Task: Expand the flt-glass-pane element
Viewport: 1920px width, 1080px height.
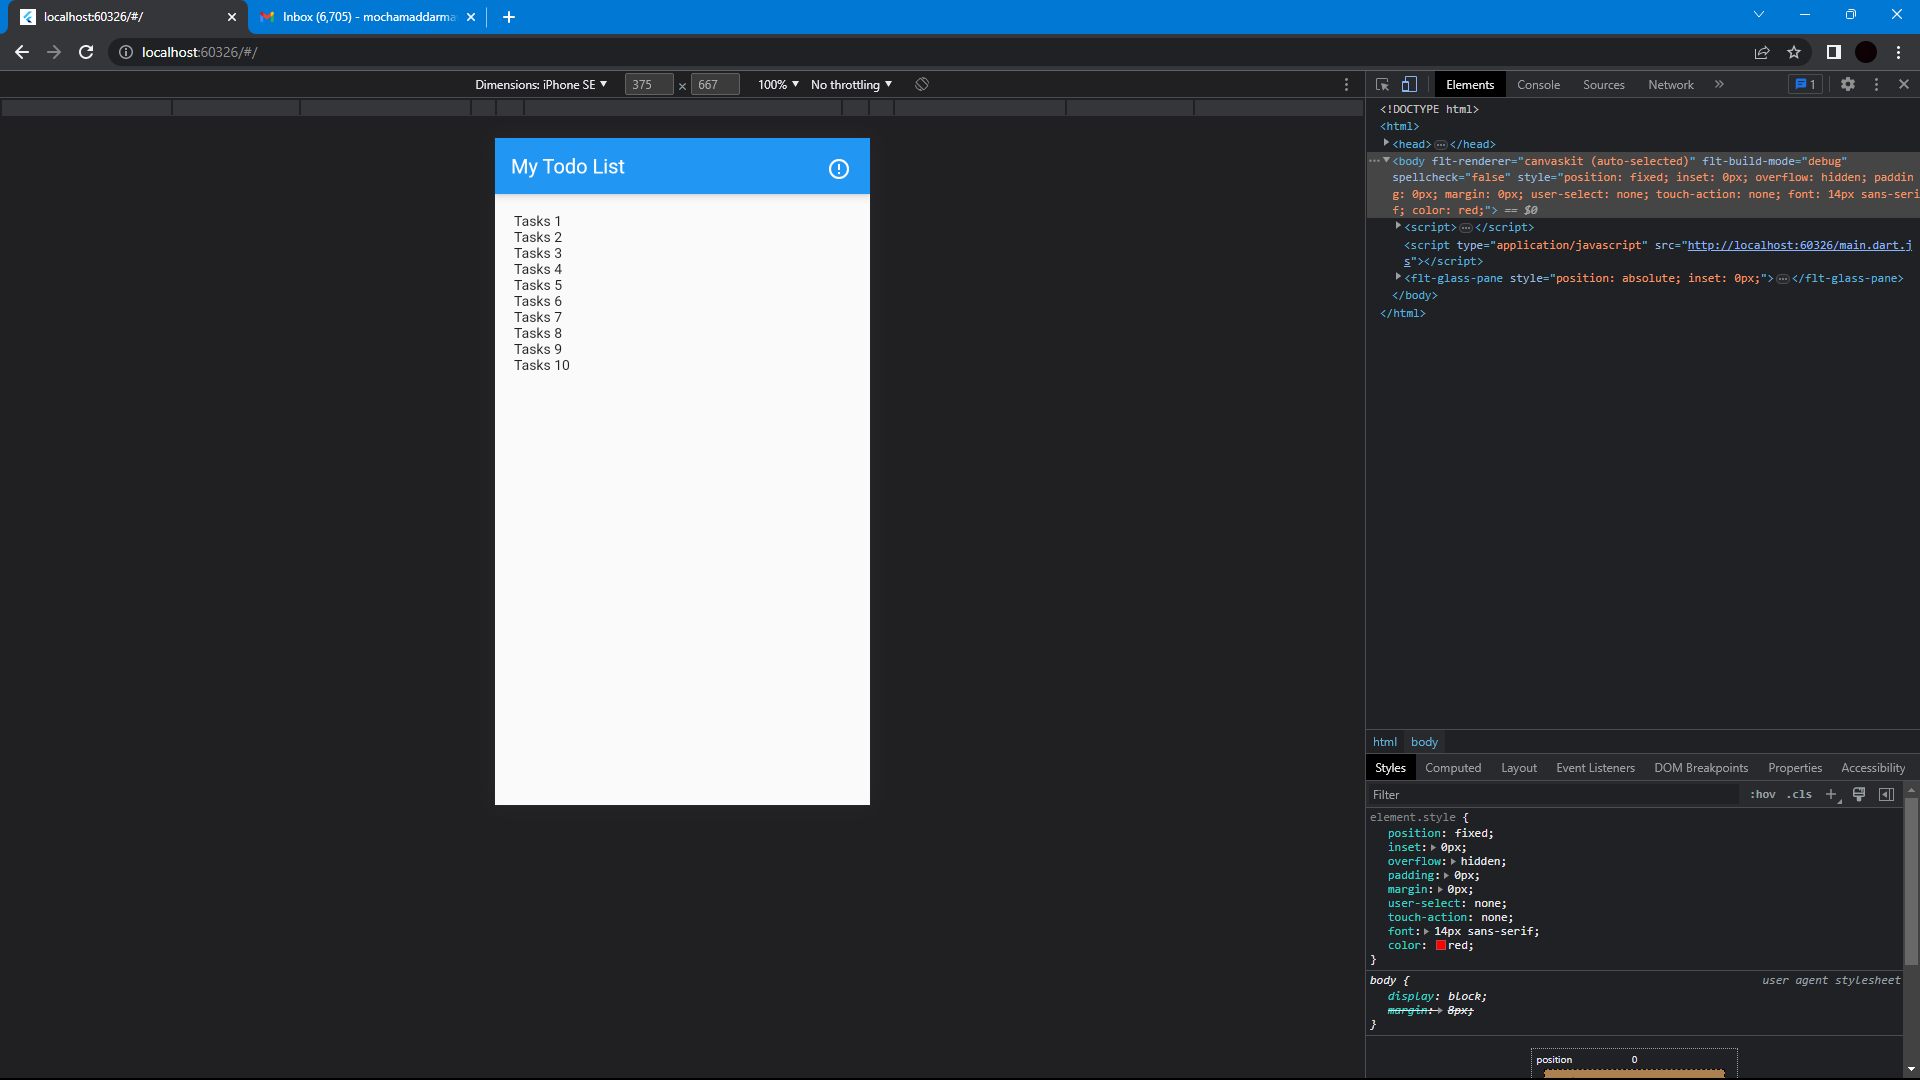Action: (1397, 277)
